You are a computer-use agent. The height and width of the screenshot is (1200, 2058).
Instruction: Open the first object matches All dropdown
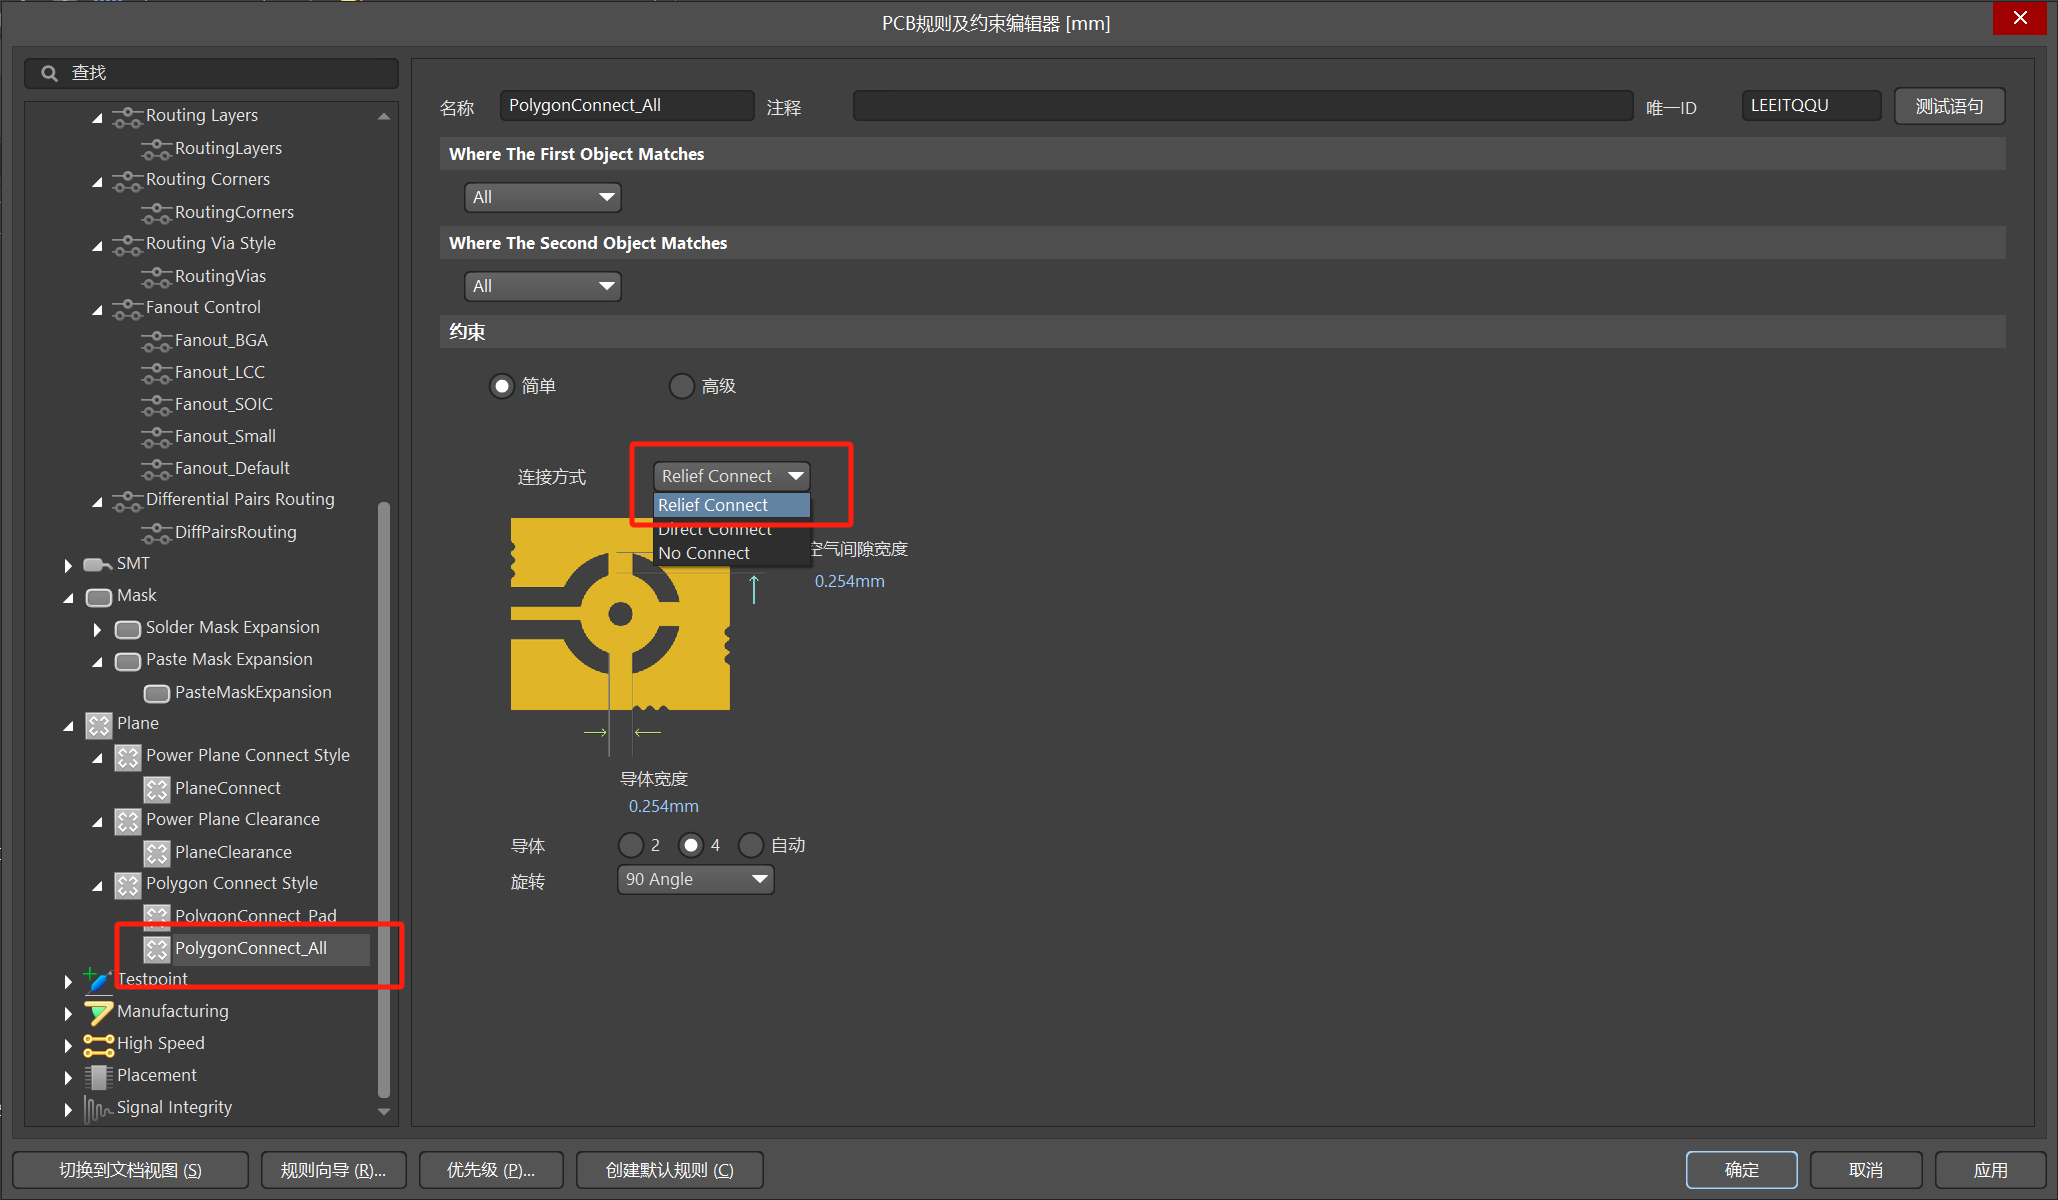(x=542, y=198)
